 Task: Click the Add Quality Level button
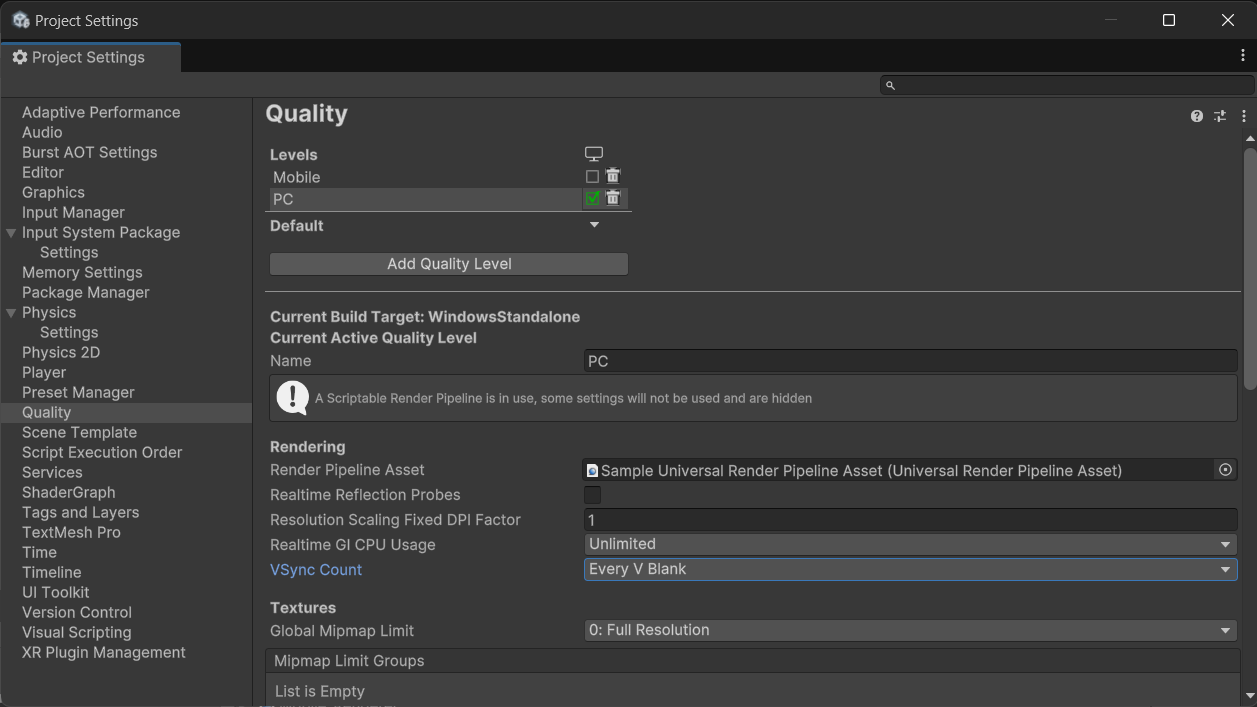coord(449,264)
